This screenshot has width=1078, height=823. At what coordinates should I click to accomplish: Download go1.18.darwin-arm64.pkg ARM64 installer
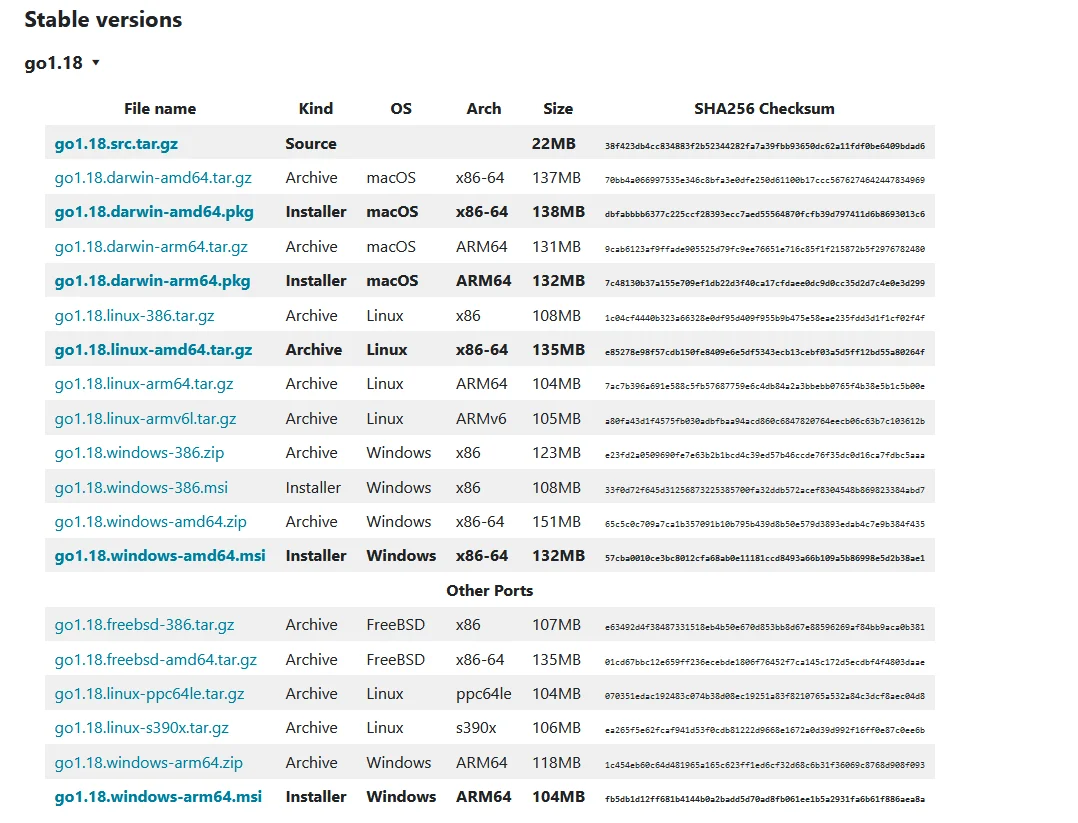152,281
